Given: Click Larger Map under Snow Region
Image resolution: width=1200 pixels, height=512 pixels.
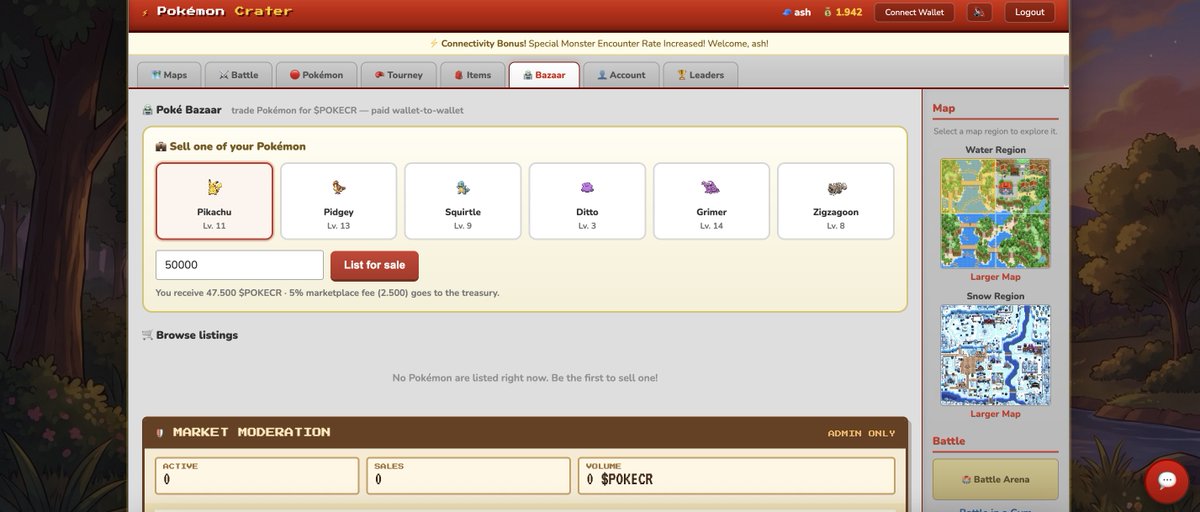Looking at the screenshot, I should point(995,414).
